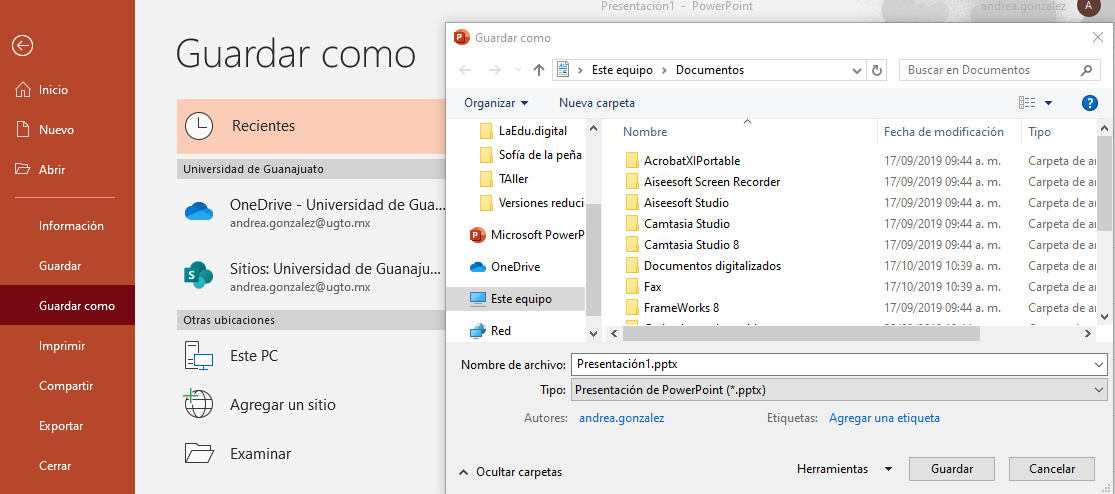
Task: Open the Organizar dropdown menu
Action: (496, 103)
